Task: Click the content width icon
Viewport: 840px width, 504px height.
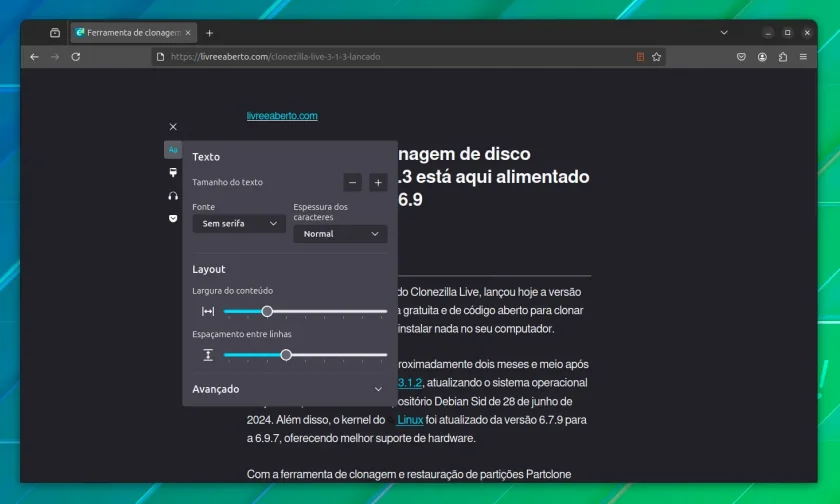Action: point(208,311)
